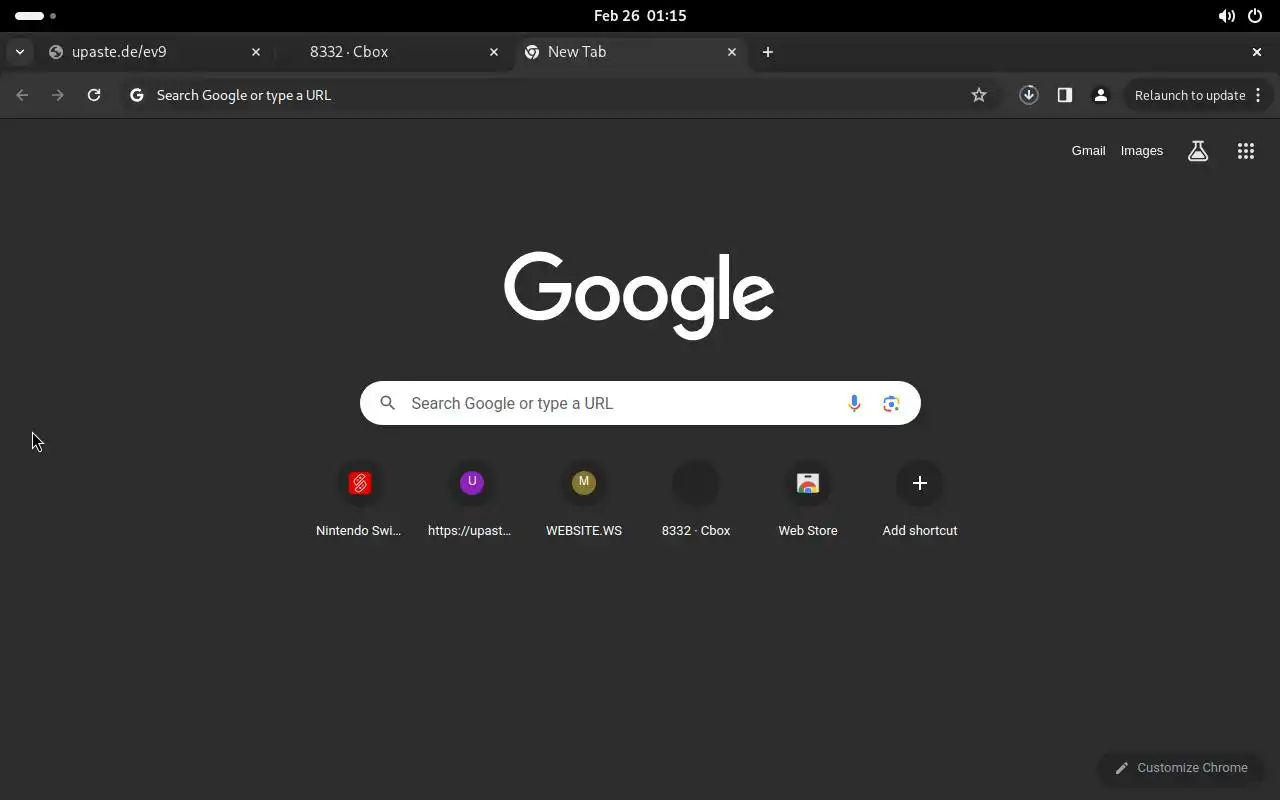Open the system volume indicator
The image size is (1280, 800).
[1226, 16]
